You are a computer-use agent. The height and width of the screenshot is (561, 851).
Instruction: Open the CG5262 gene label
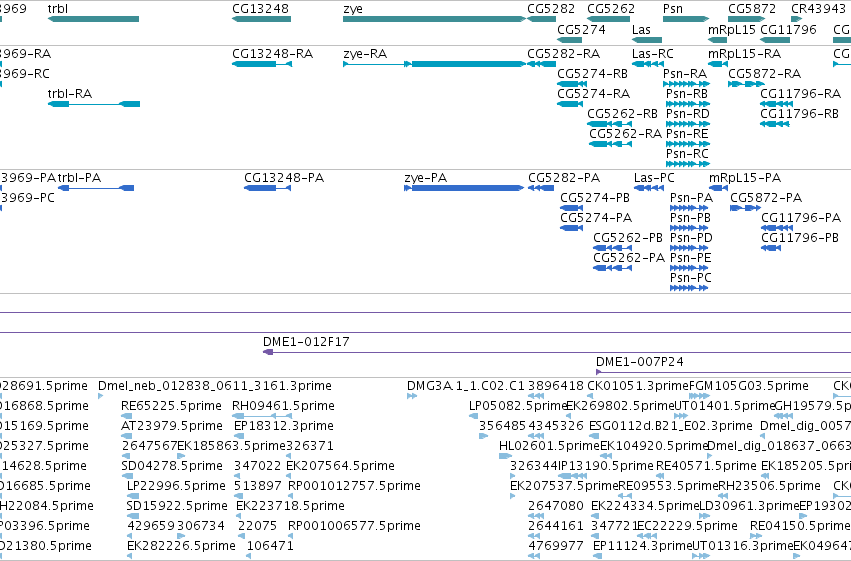611,9
